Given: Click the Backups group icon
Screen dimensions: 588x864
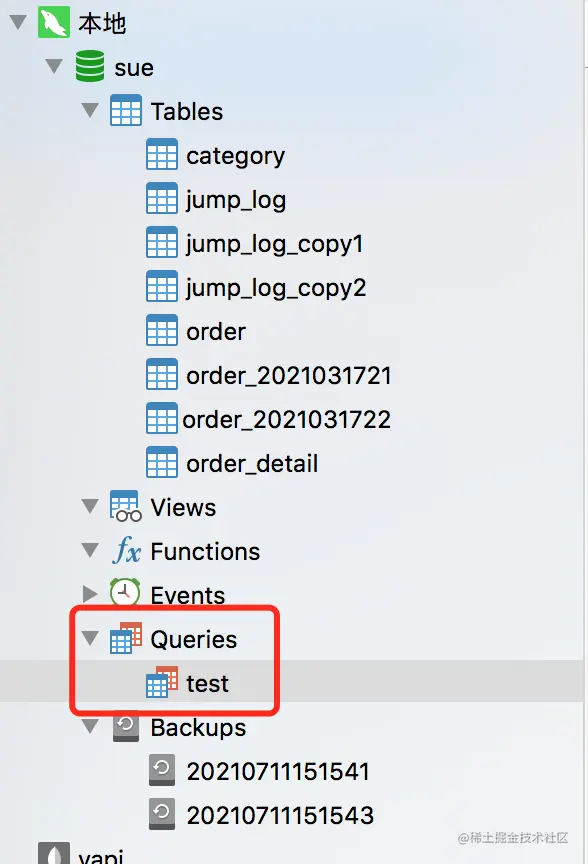Looking at the screenshot, I should click(126, 727).
